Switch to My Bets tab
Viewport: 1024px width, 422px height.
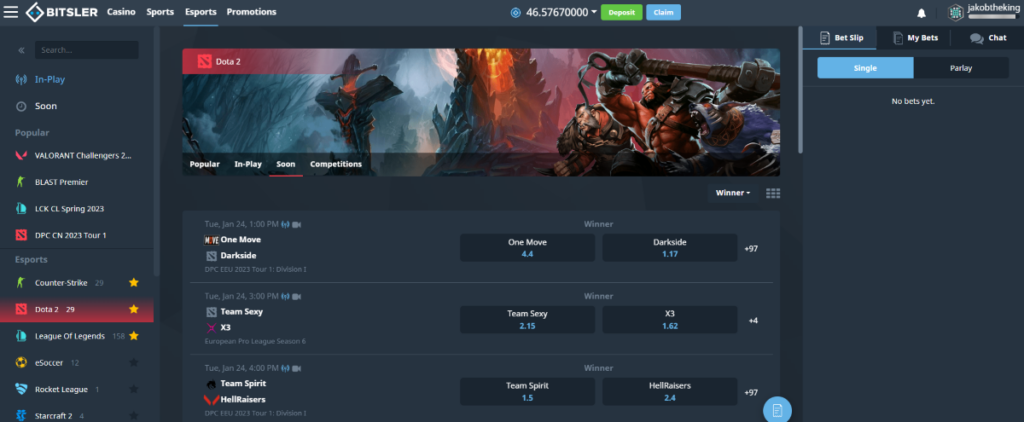point(914,38)
